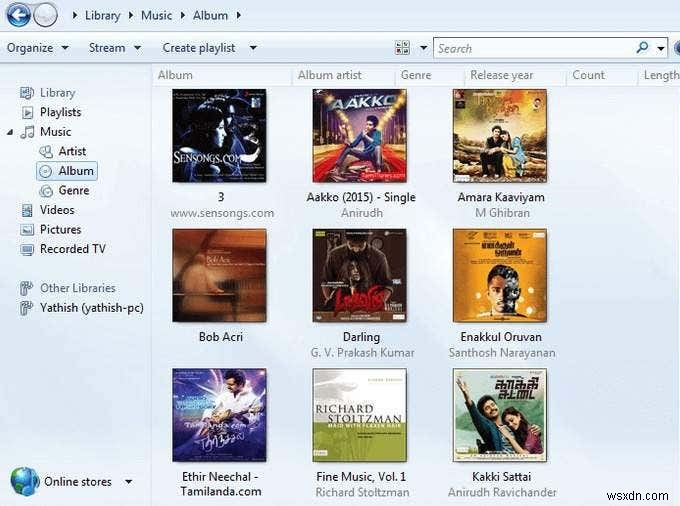Click inside the Search input field

coord(533,48)
